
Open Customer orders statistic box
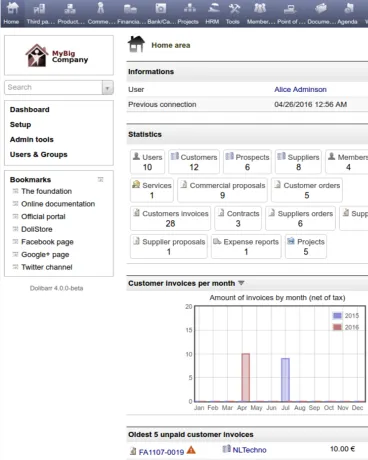pos(307,190)
